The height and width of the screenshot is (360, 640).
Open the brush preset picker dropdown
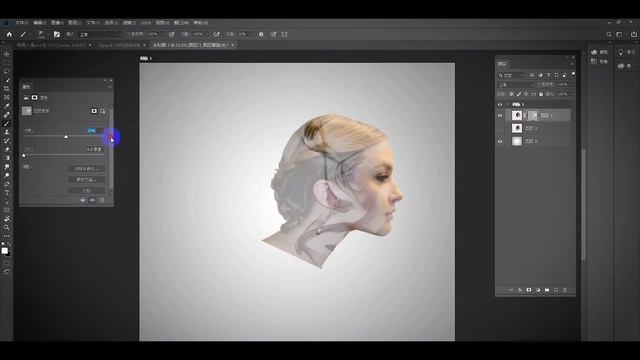tap(42, 35)
